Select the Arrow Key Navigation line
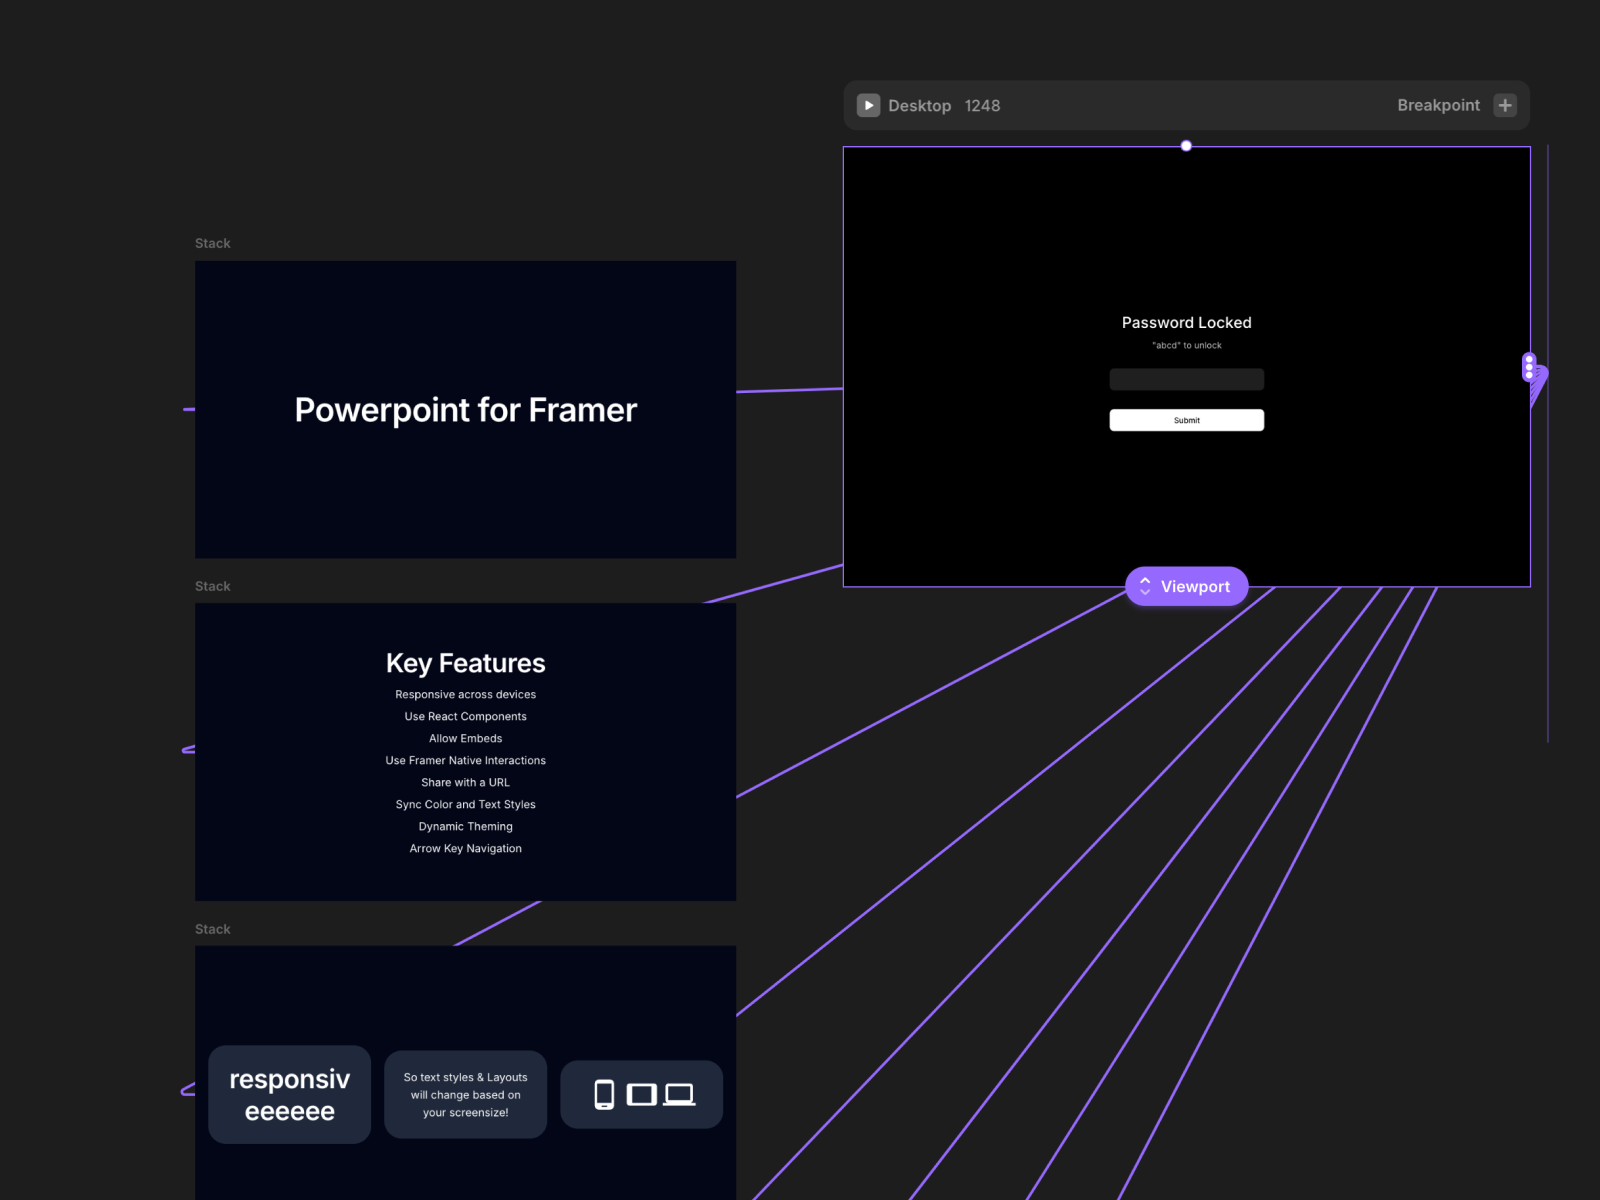Screen dimensions: 1600x1200 pos(465,848)
